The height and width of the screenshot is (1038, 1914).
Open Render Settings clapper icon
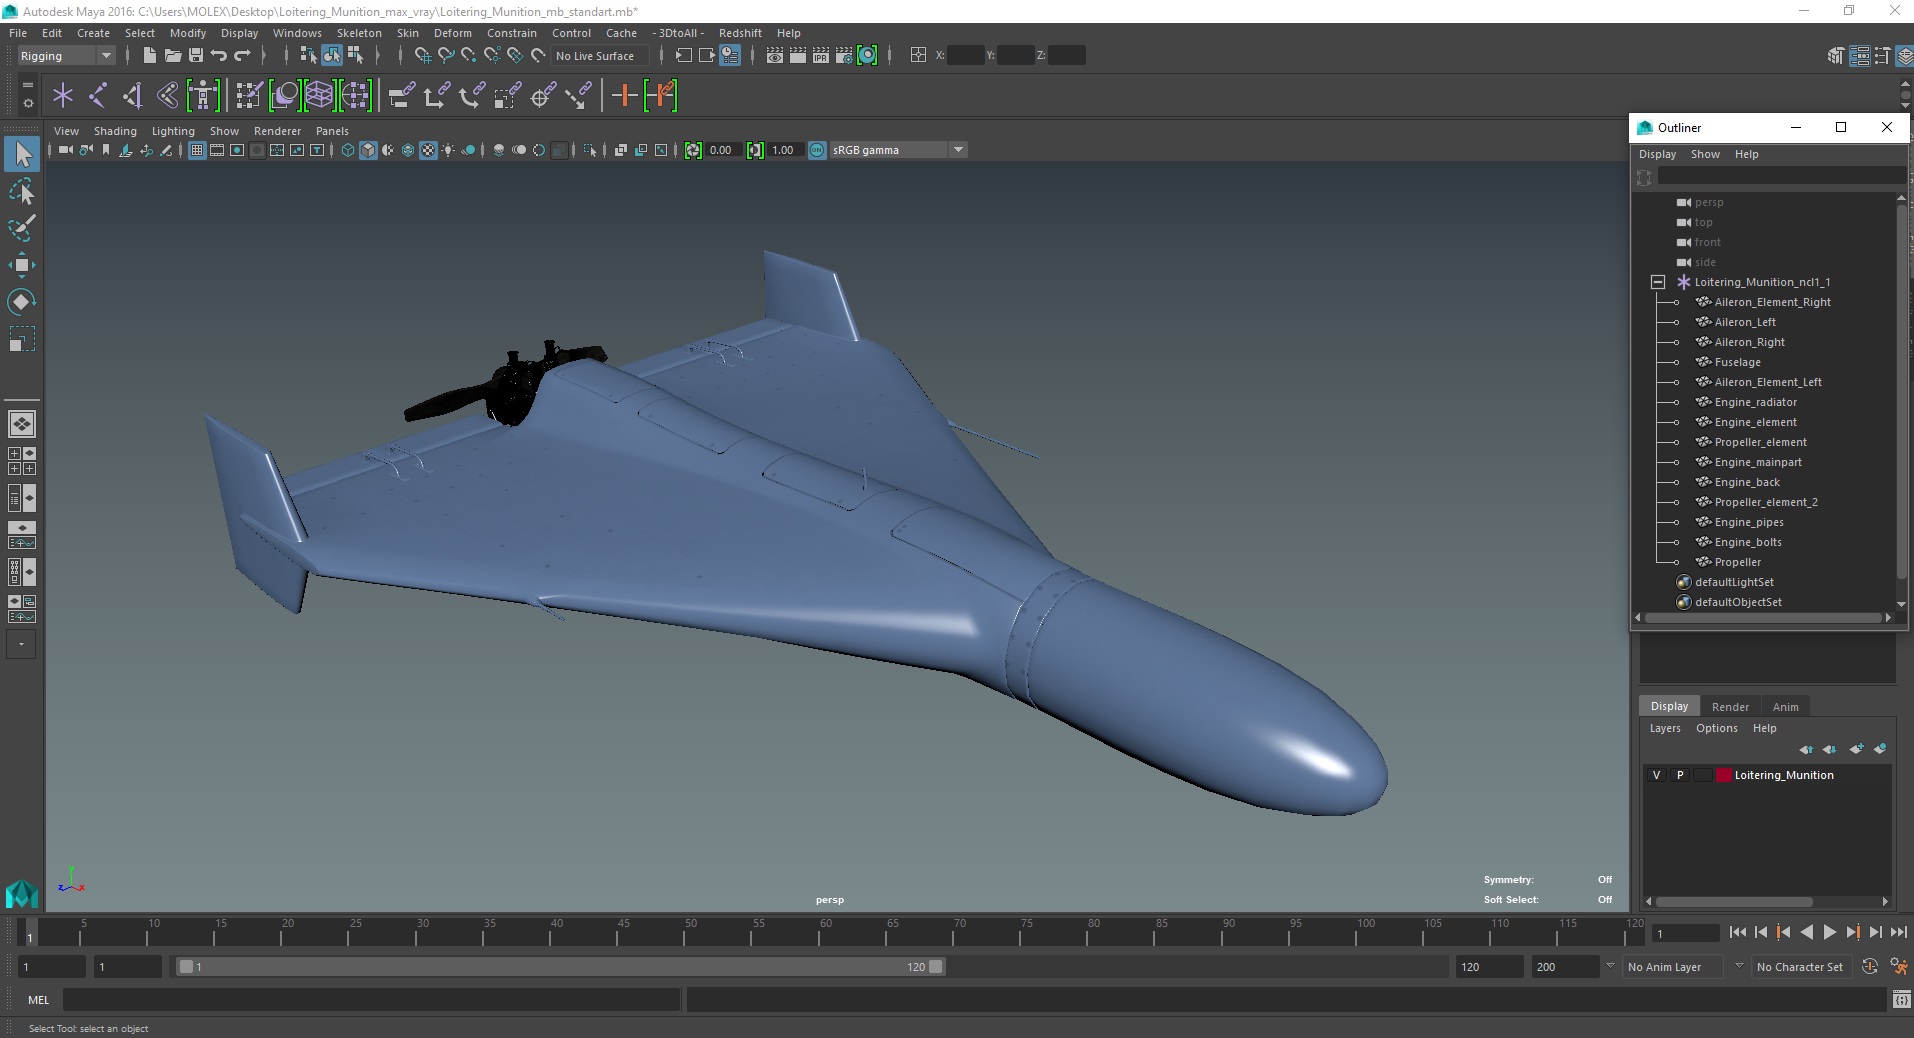pyautogui.click(x=844, y=56)
